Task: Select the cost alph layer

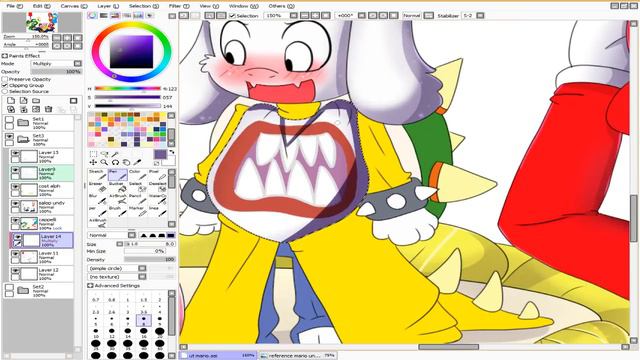Action: 41,190
